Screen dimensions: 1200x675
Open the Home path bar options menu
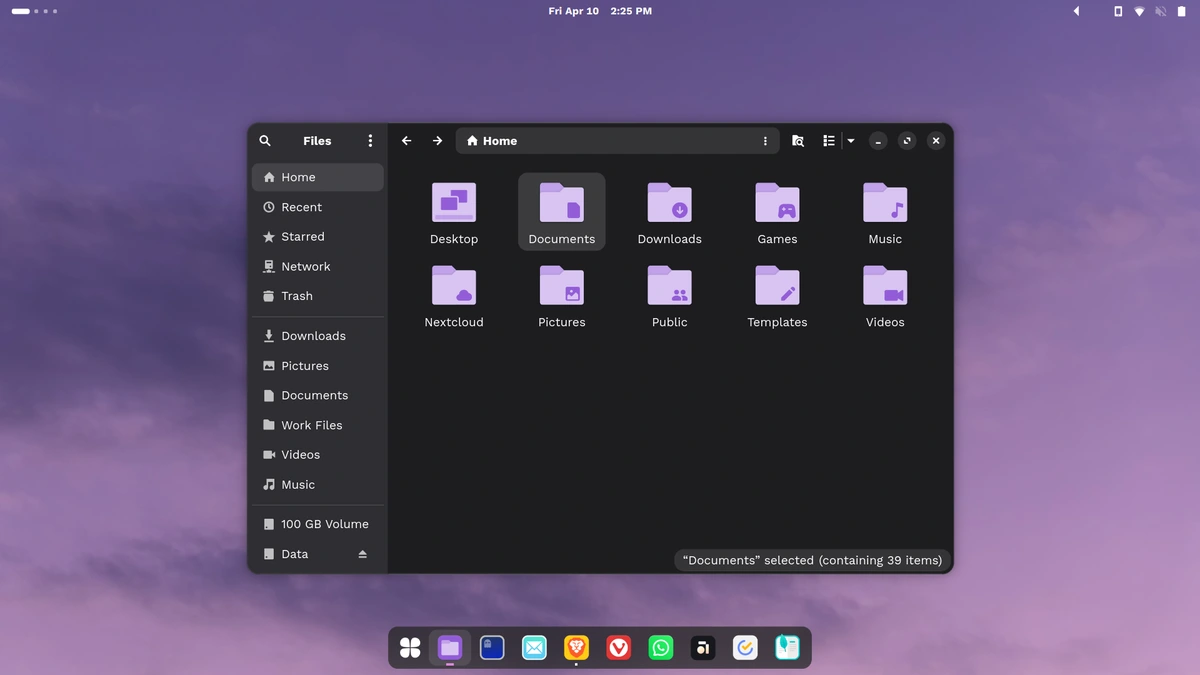[x=765, y=141]
